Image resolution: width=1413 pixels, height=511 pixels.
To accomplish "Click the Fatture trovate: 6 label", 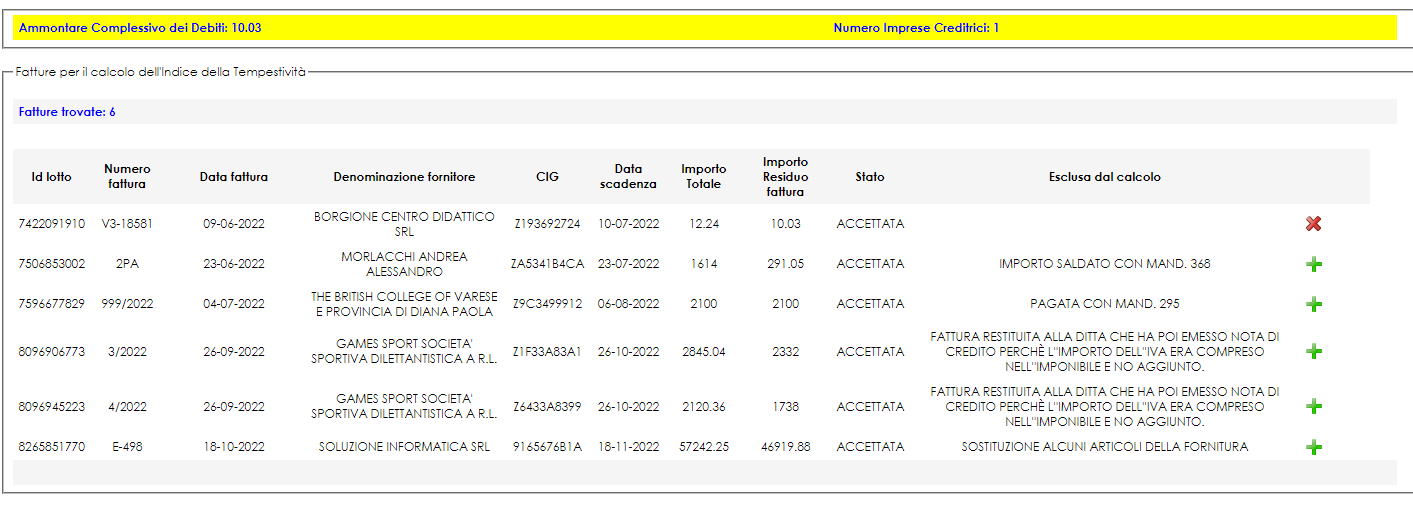I will coord(67,112).
